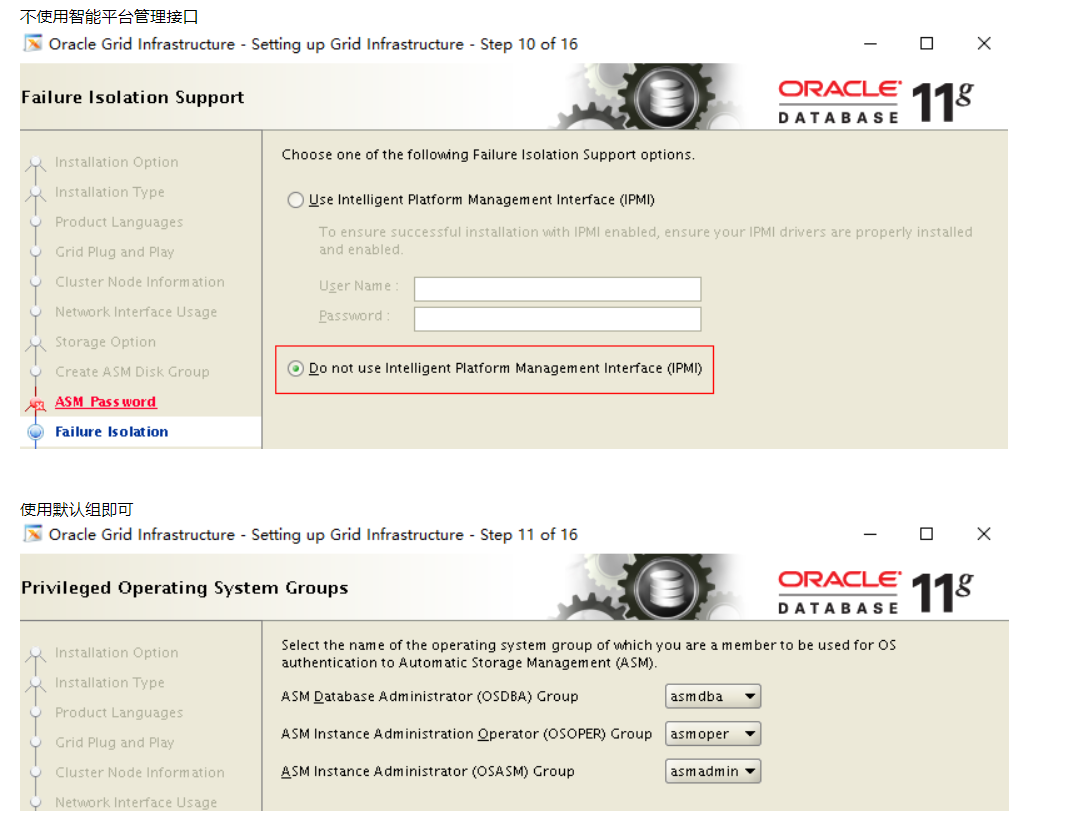Click Create ASM Disk Group step
The image size is (1068, 839).
tap(132, 372)
